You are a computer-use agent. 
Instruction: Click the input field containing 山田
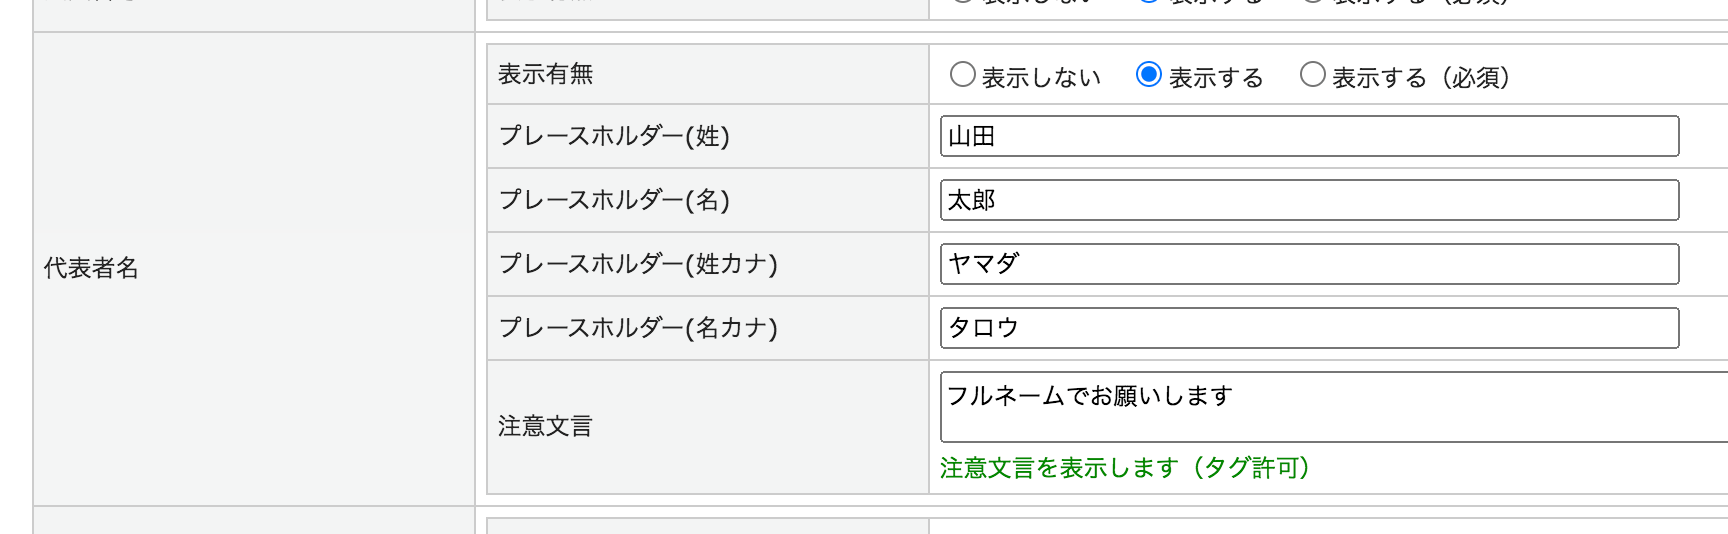pyautogui.click(x=1308, y=137)
